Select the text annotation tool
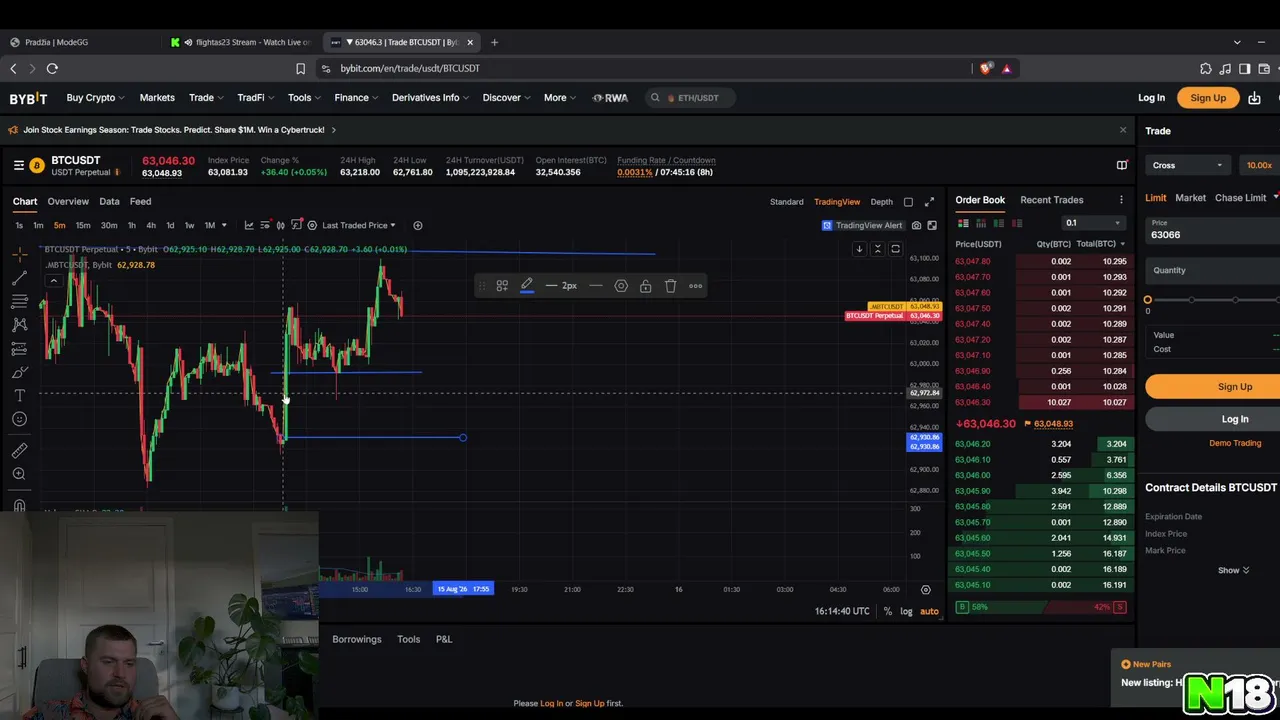1280x720 pixels. [19, 396]
